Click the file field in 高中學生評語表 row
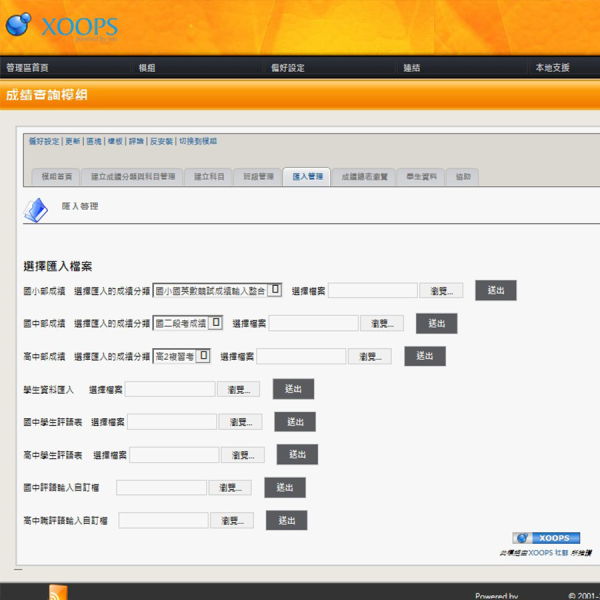The height and width of the screenshot is (600, 600). [174, 455]
